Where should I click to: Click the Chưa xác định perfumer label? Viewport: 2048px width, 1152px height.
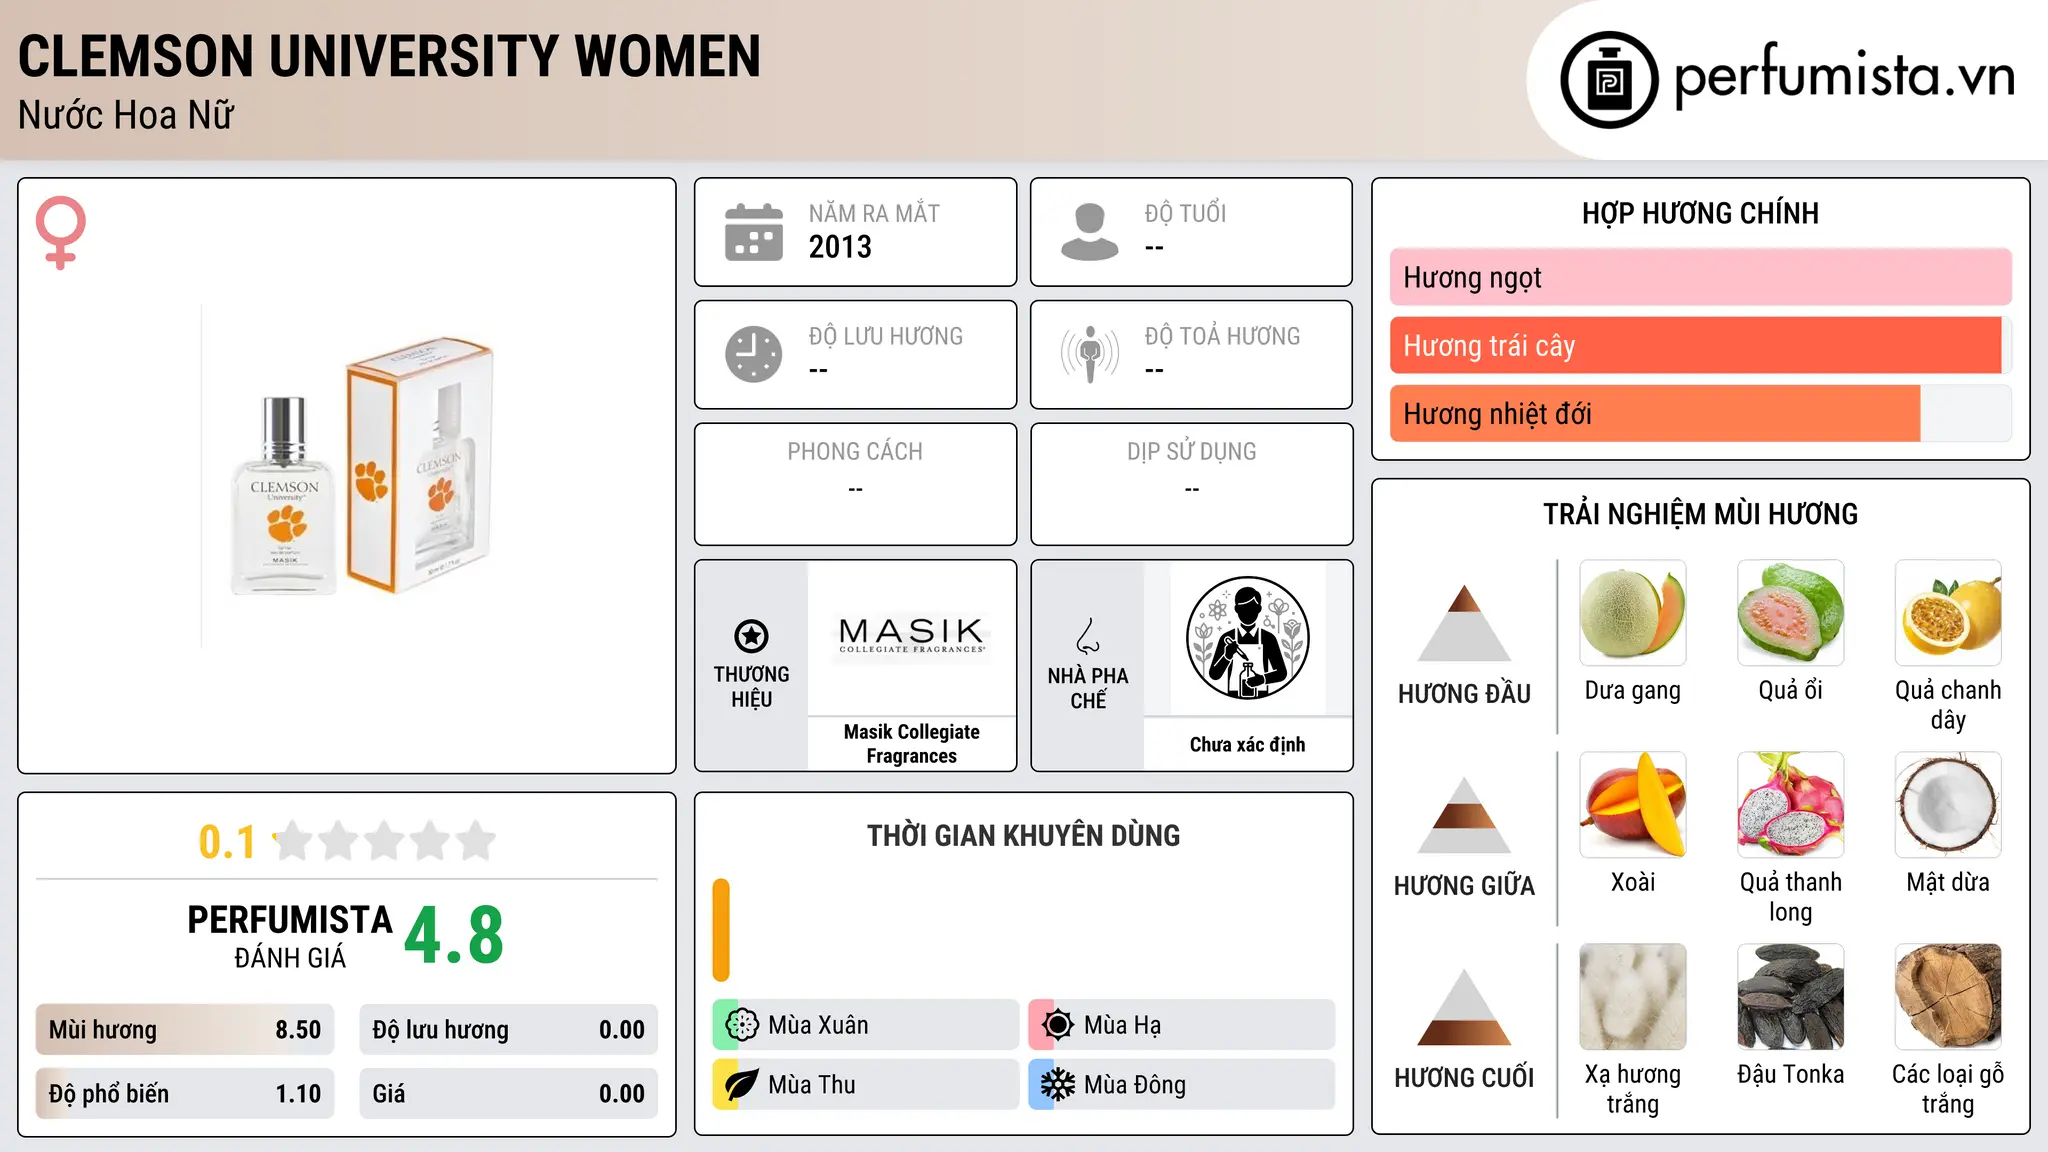click(x=1247, y=744)
